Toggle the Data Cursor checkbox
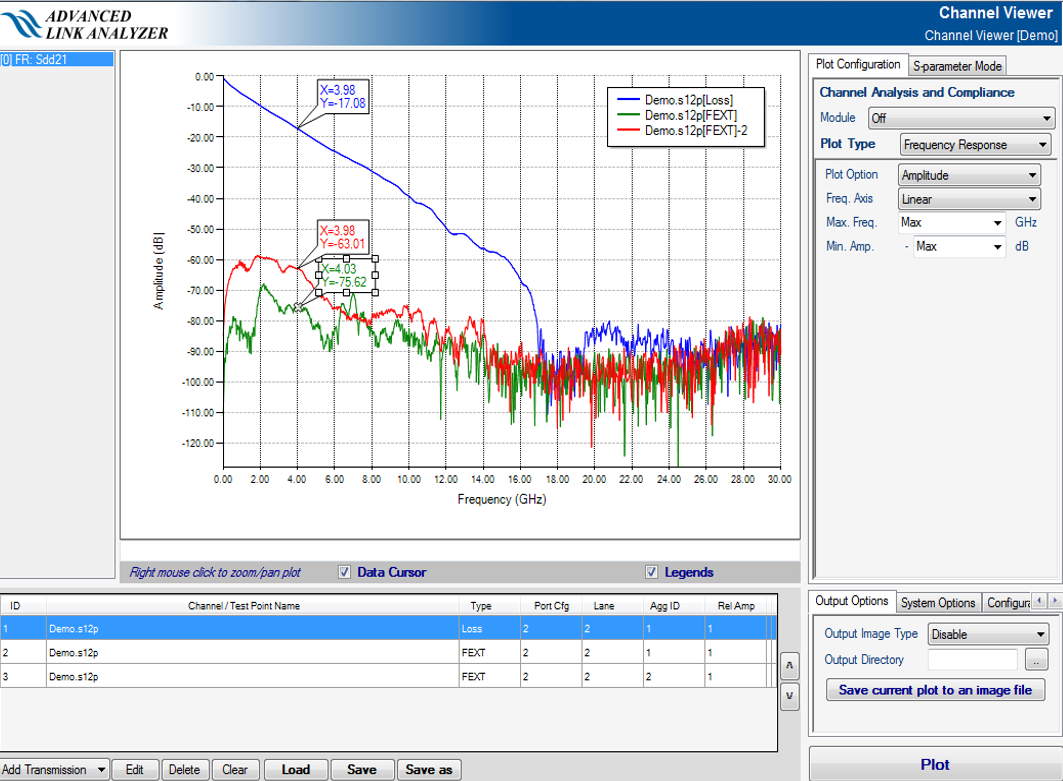1063x781 pixels. [x=345, y=573]
